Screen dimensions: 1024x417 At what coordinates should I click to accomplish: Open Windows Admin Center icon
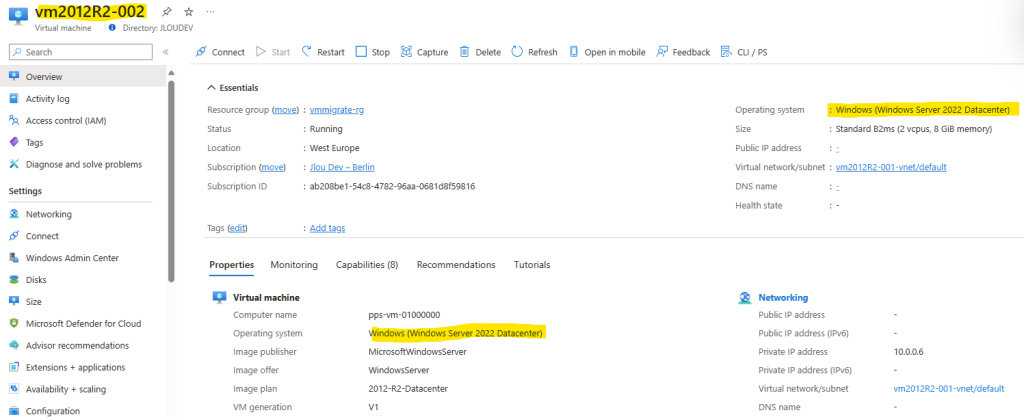point(14,258)
